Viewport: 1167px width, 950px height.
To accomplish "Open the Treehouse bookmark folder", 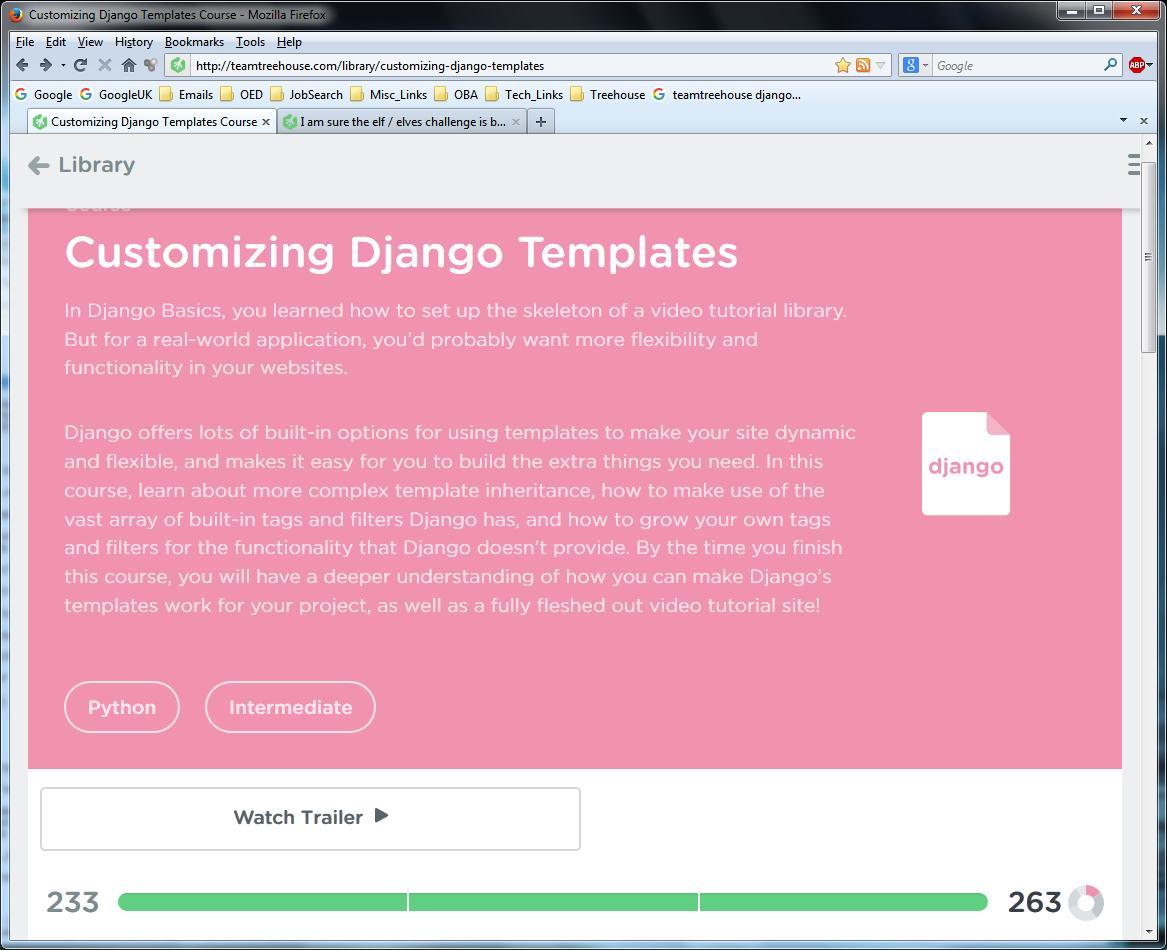I will coord(608,95).
